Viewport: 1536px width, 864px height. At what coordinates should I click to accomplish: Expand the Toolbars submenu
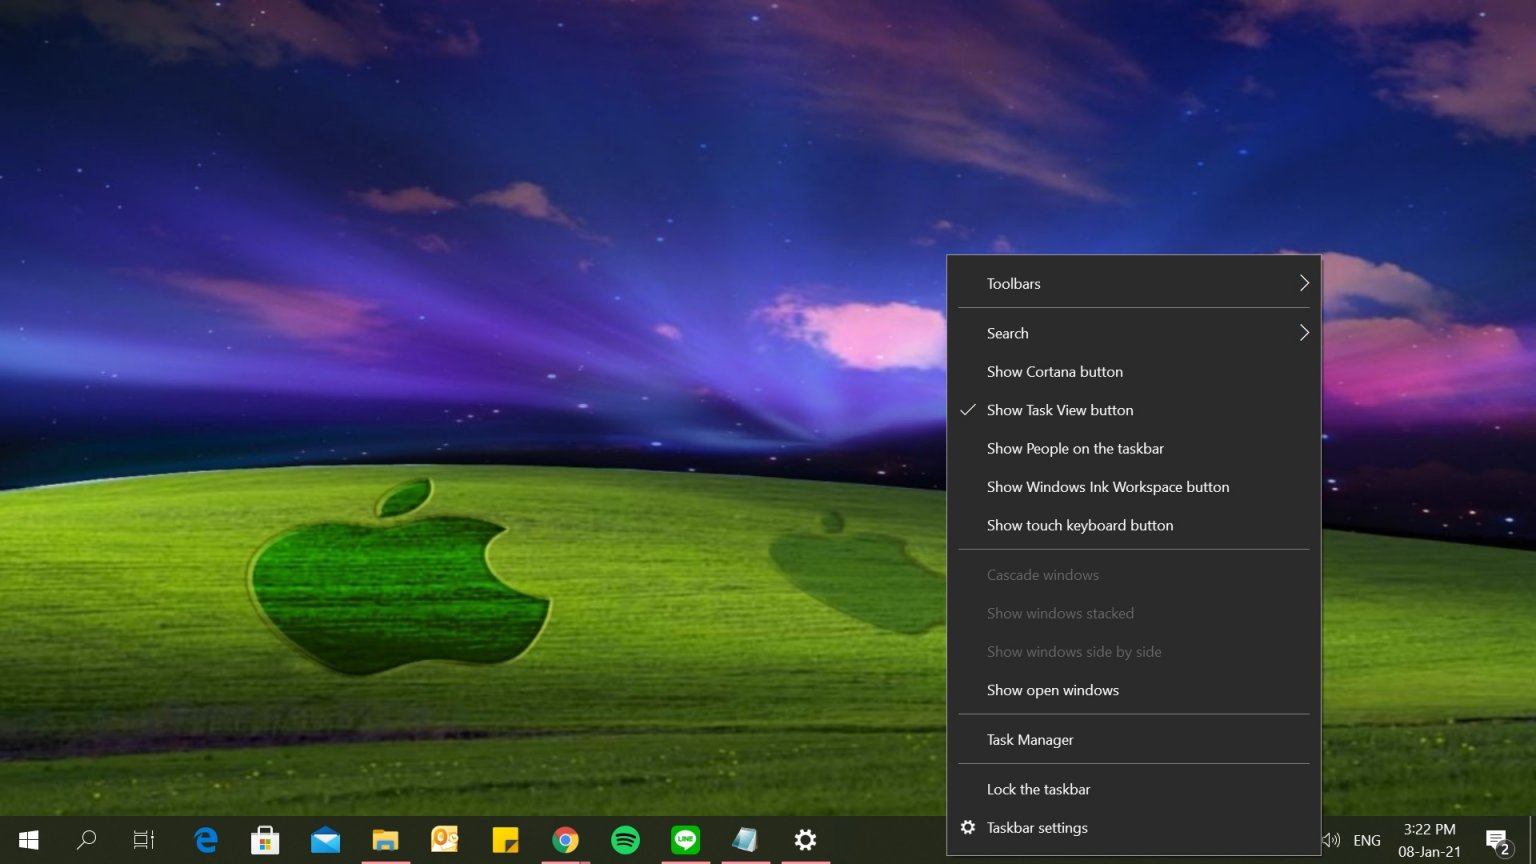[x=1013, y=283]
